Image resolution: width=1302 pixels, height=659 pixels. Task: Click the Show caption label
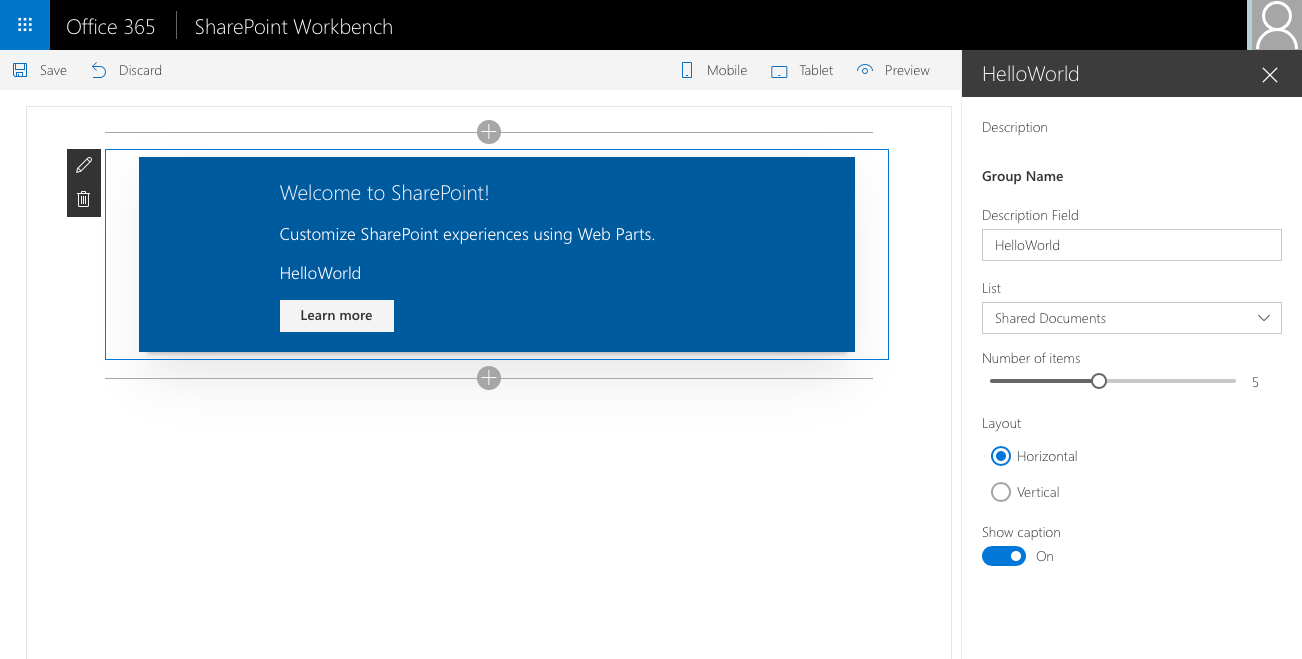[1021, 532]
